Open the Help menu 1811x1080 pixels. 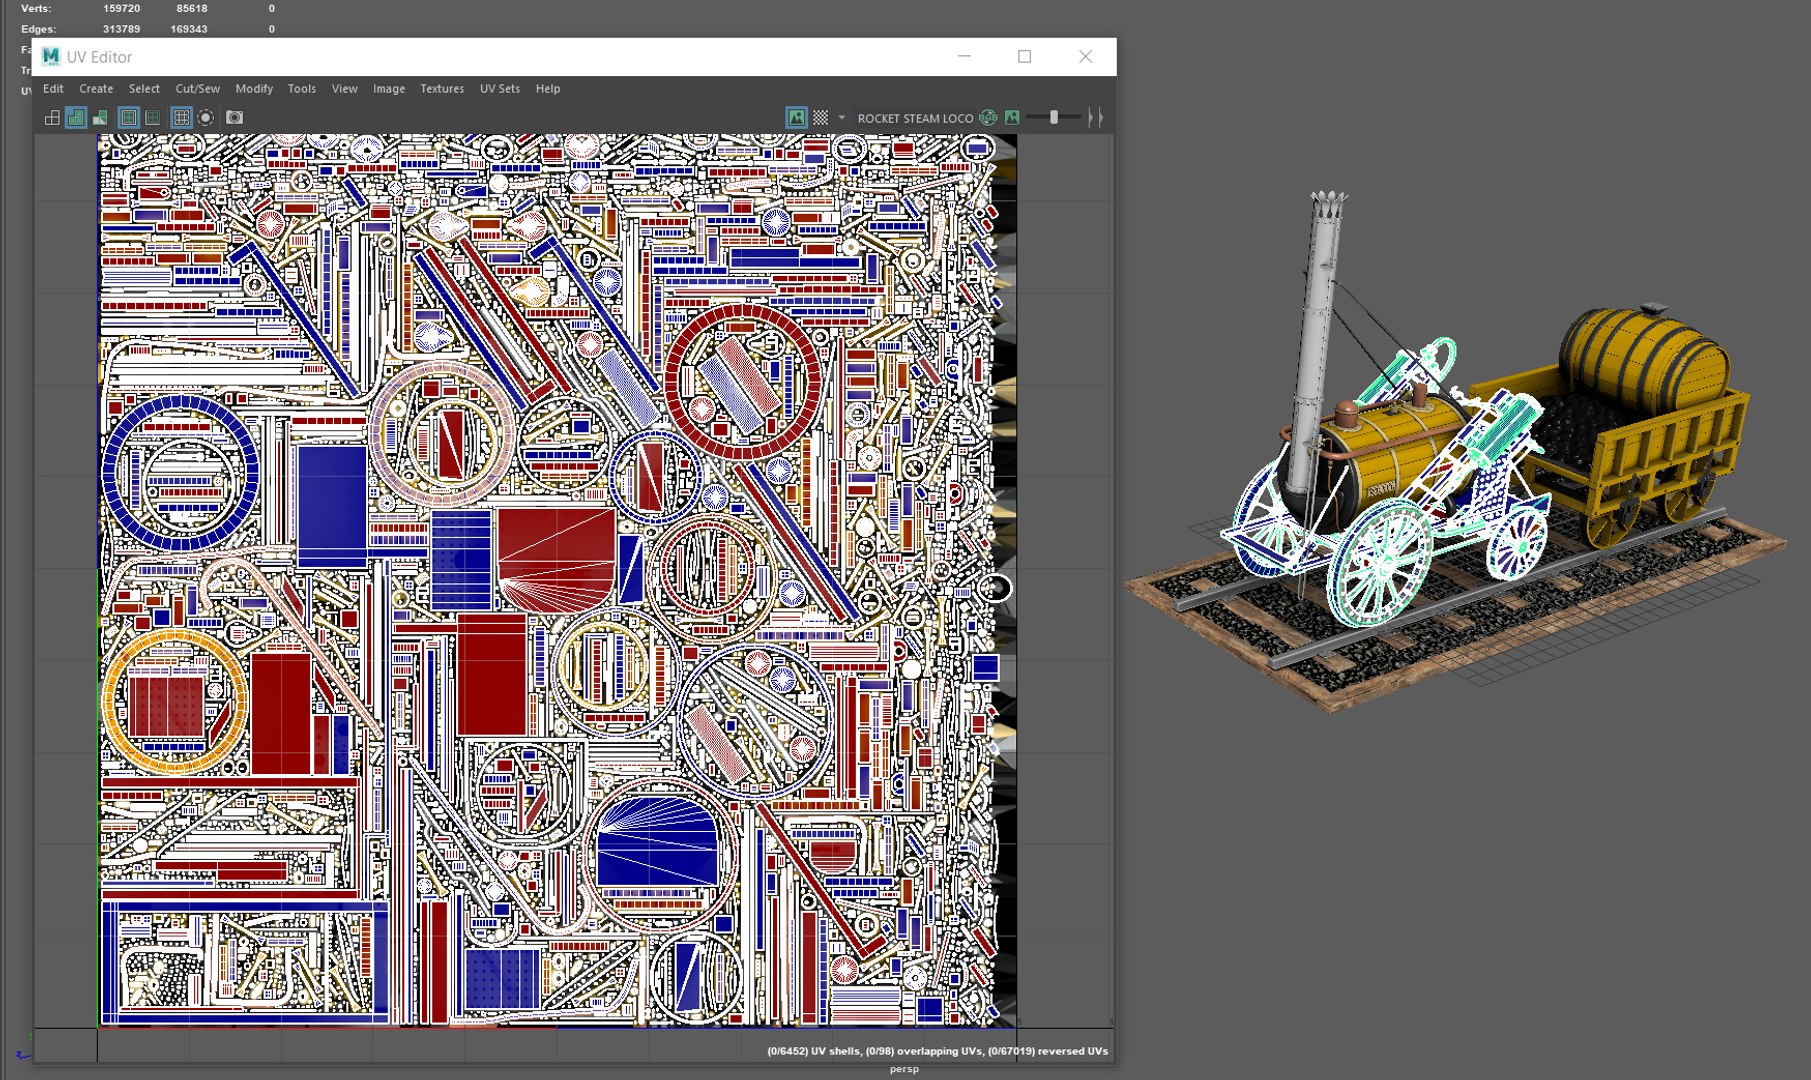tap(548, 89)
